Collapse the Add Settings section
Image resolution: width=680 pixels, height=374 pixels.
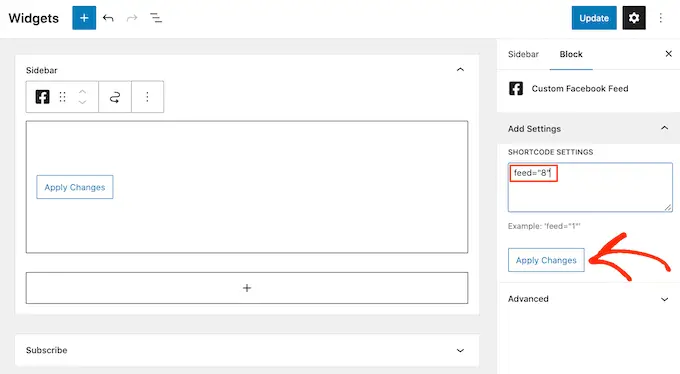(664, 128)
